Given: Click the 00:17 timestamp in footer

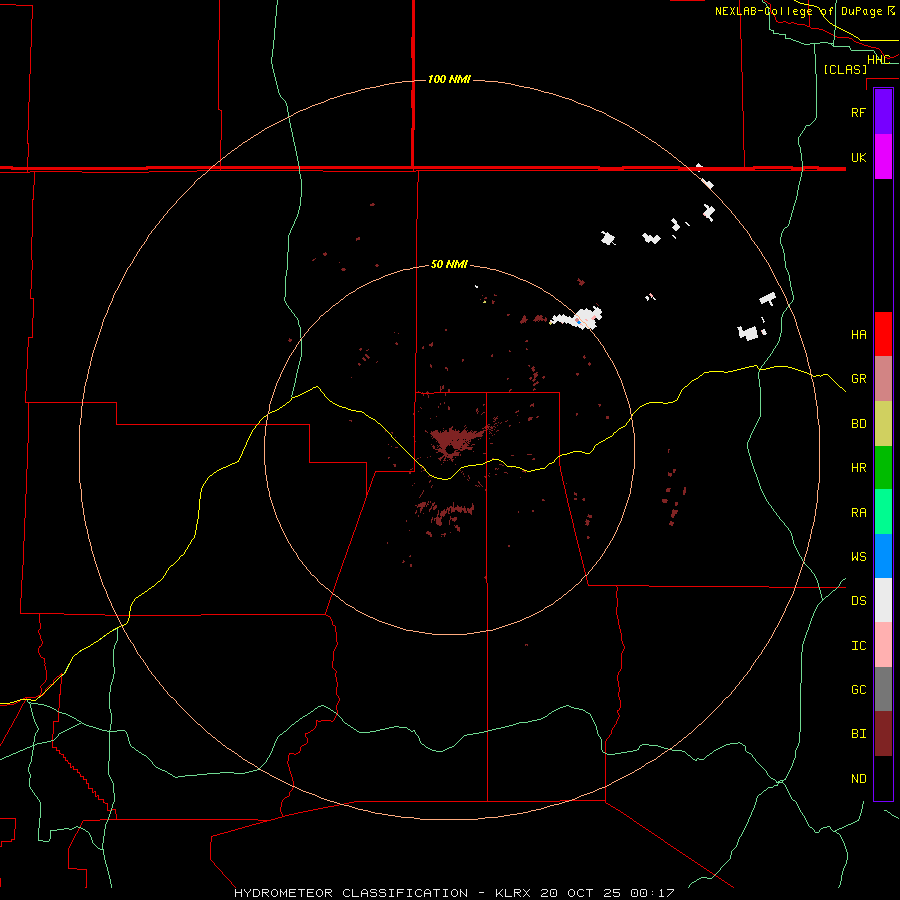Looking at the screenshot, I should (651, 893).
